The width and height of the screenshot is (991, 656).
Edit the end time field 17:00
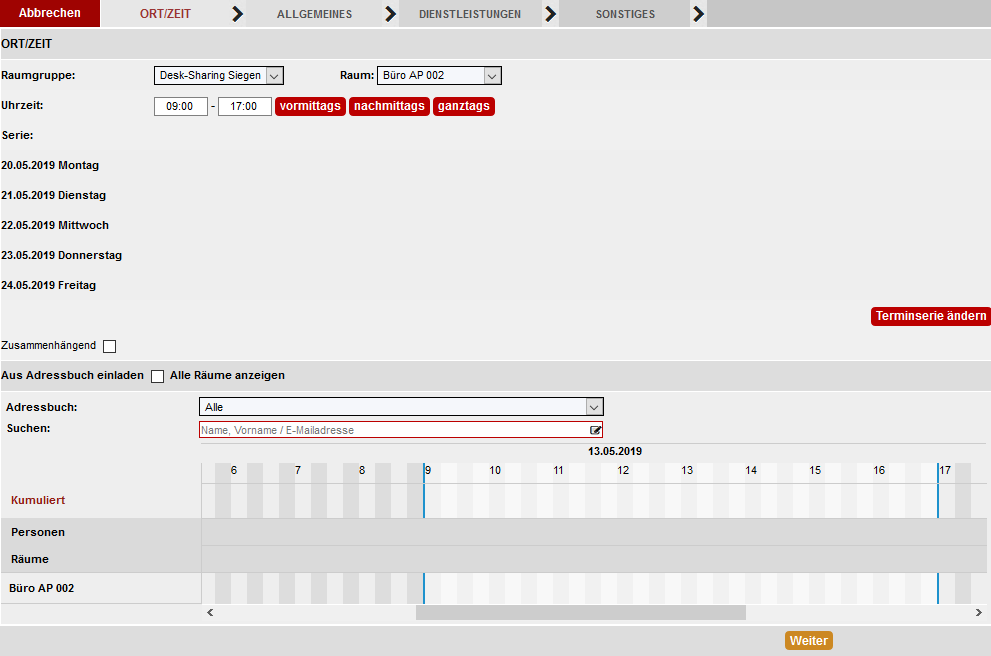click(245, 106)
